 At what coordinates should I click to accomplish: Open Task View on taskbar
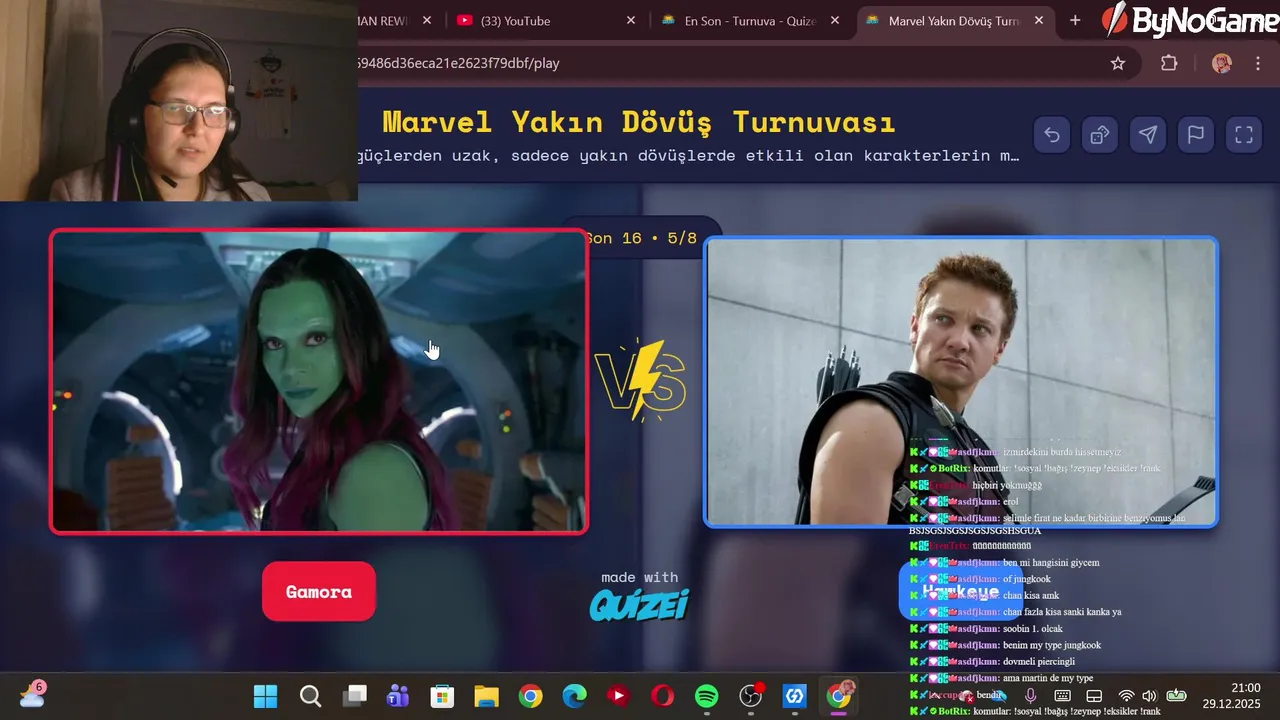354,696
